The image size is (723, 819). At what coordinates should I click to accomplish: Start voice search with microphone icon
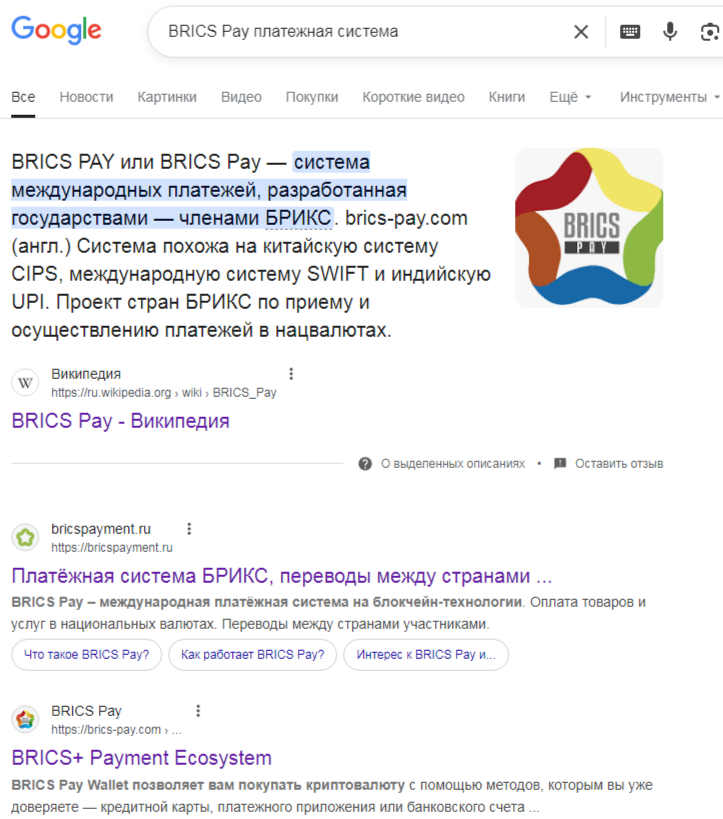(x=670, y=32)
